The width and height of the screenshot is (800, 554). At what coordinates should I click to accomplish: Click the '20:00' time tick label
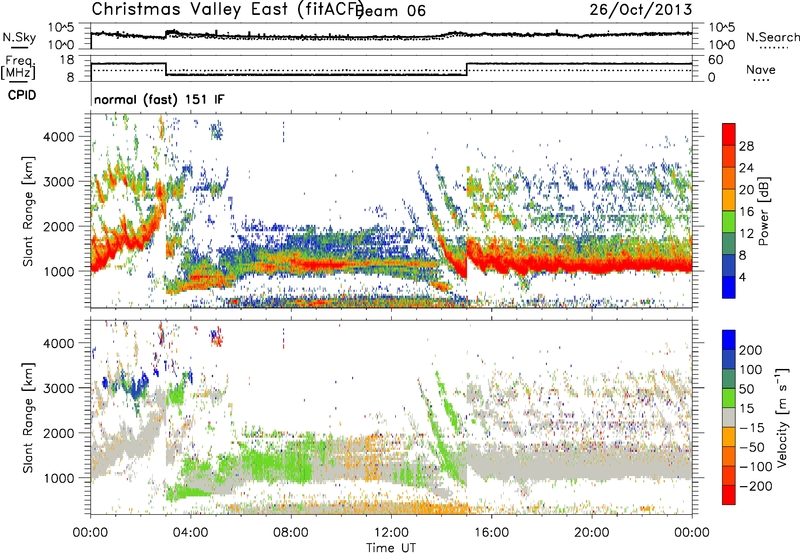pos(591,533)
